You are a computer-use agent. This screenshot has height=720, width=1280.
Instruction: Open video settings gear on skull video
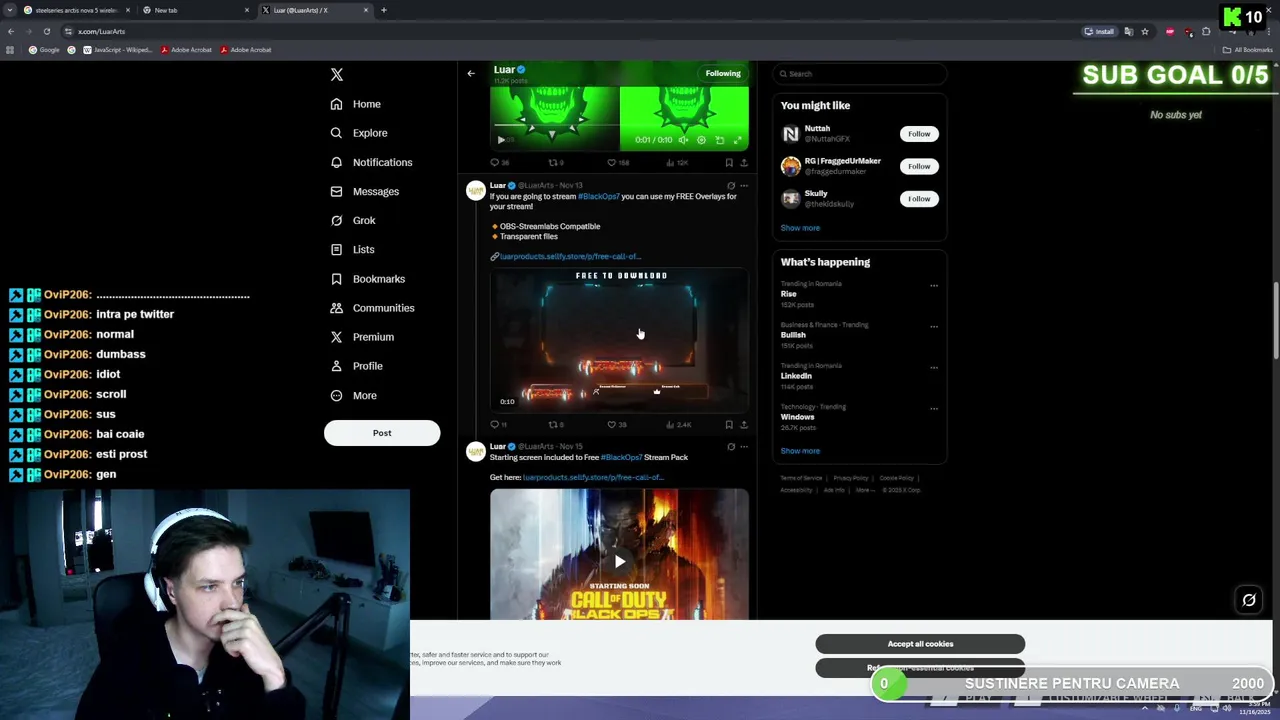click(701, 140)
